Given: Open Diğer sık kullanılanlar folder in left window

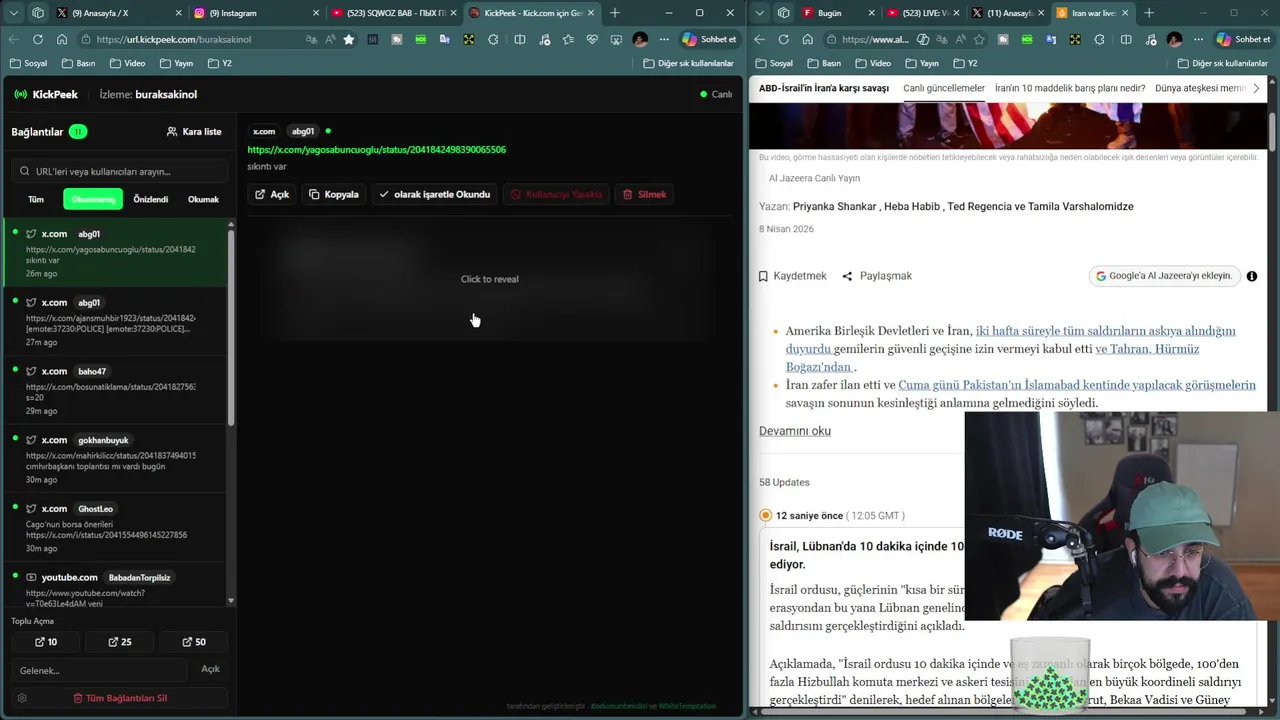Looking at the screenshot, I should pyautogui.click(x=688, y=63).
